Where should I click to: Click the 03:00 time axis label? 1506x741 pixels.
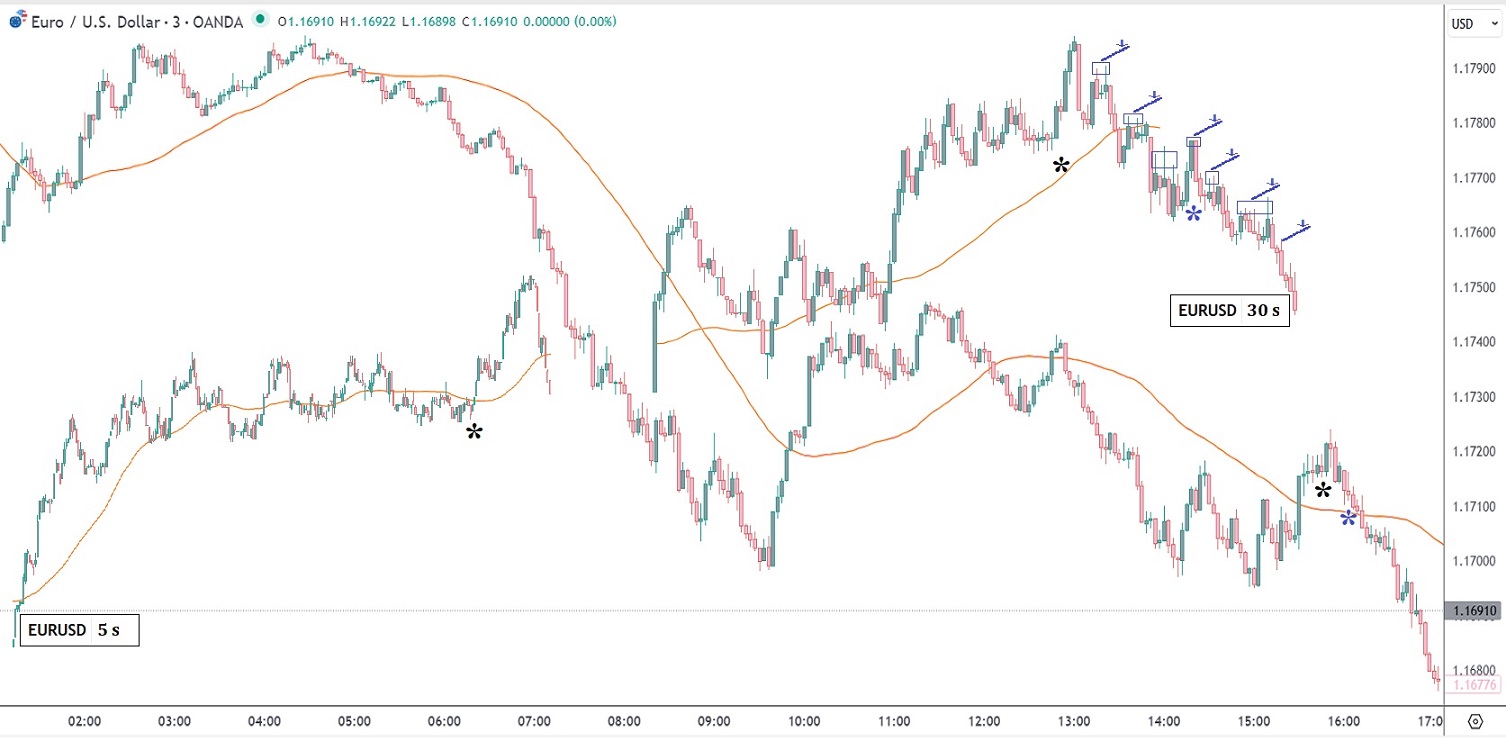(x=174, y=721)
